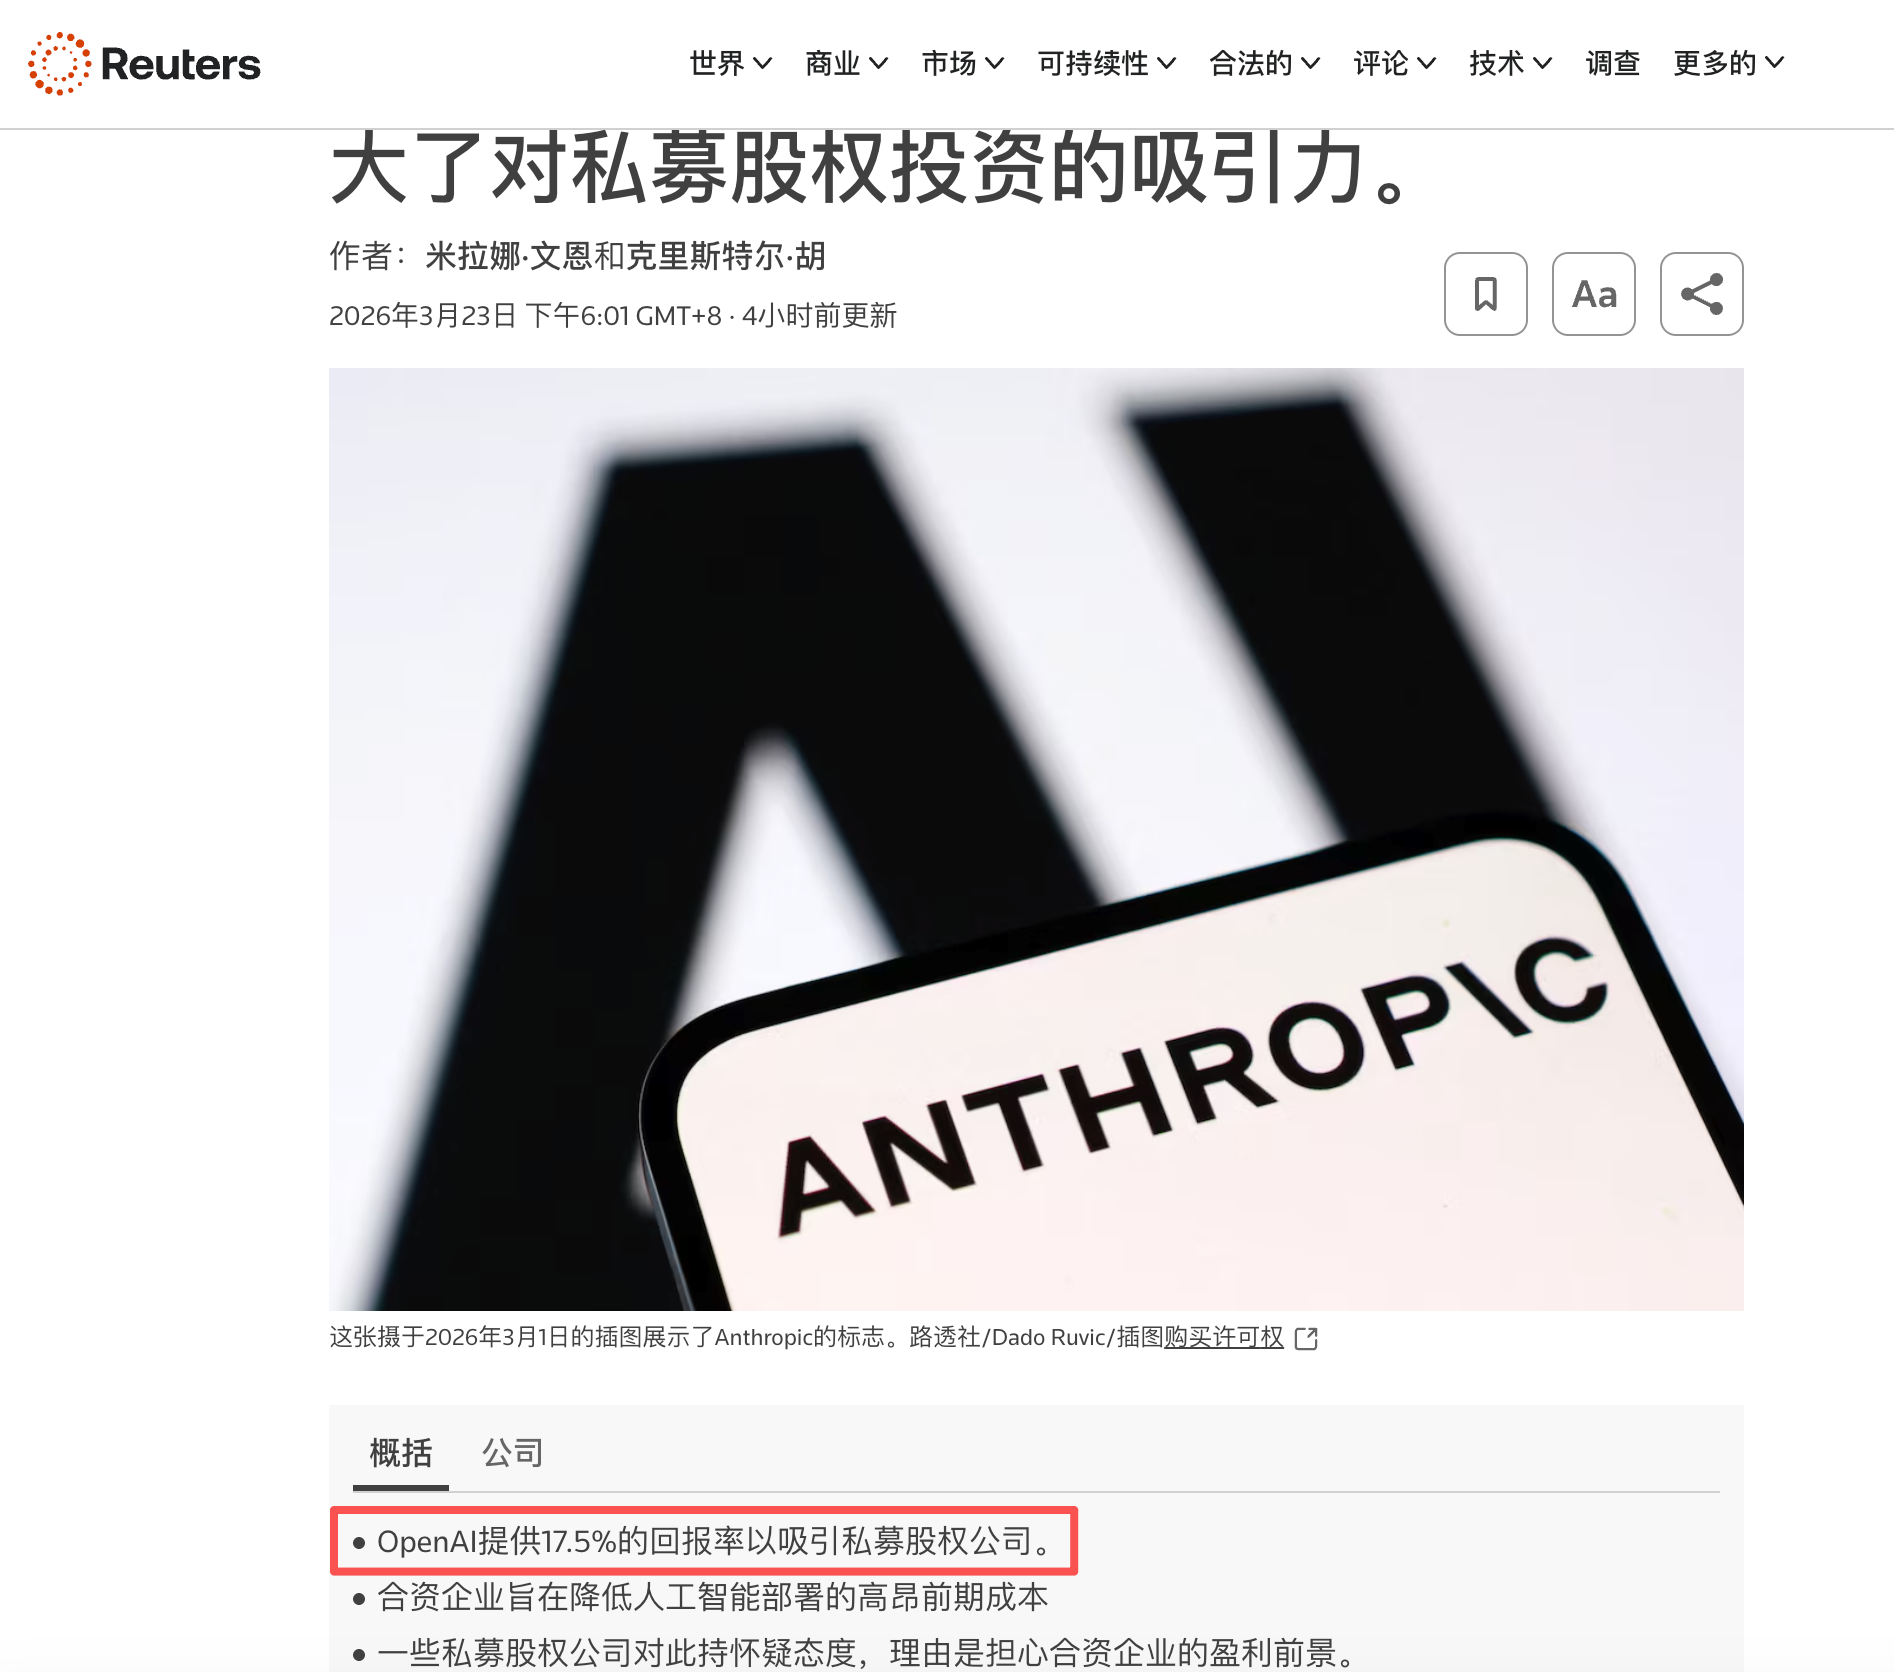The width and height of the screenshot is (1894, 1672).
Task: Click the Reuters logo
Action: (x=145, y=64)
